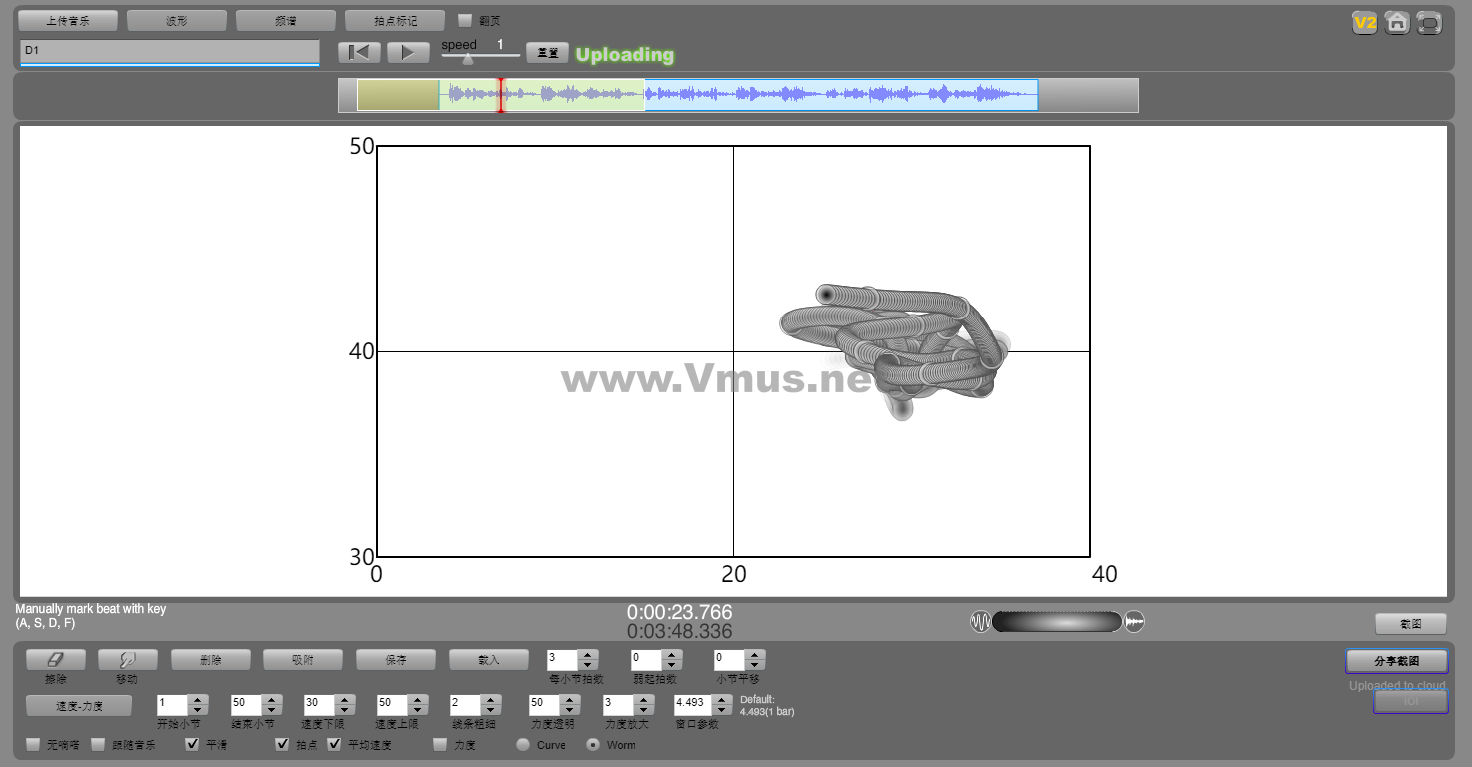Increase 每小节拍数 beats-per-bar value

(x=588, y=655)
